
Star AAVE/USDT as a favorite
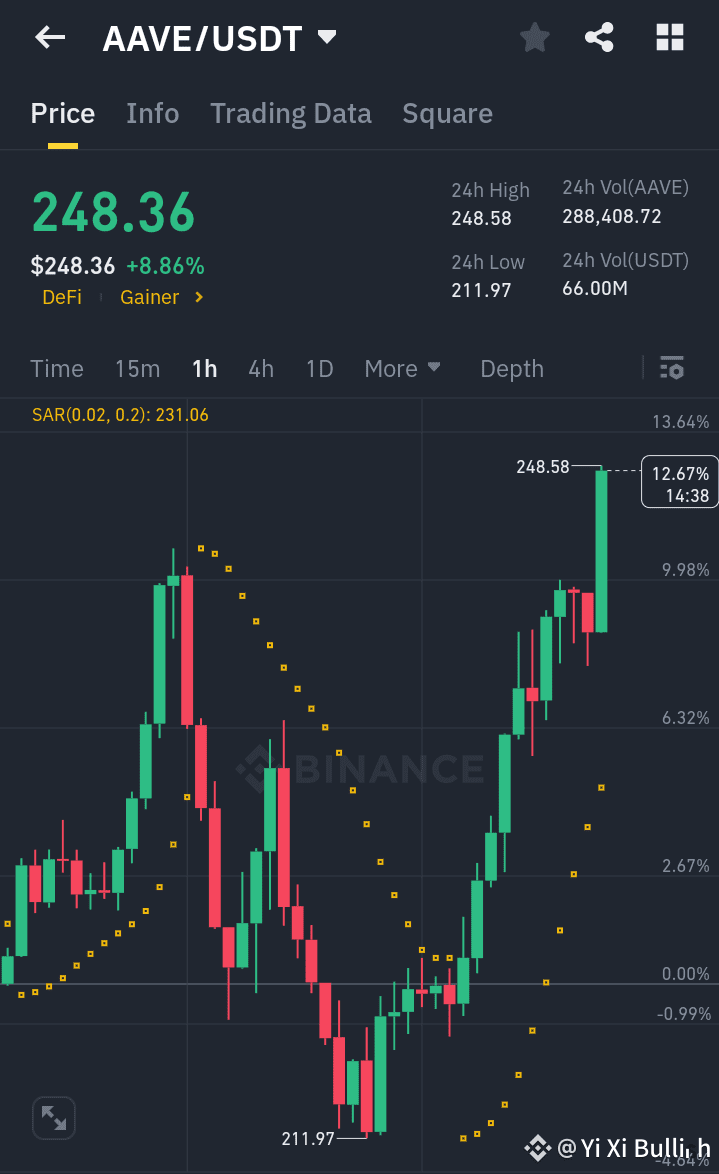point(534,37)
